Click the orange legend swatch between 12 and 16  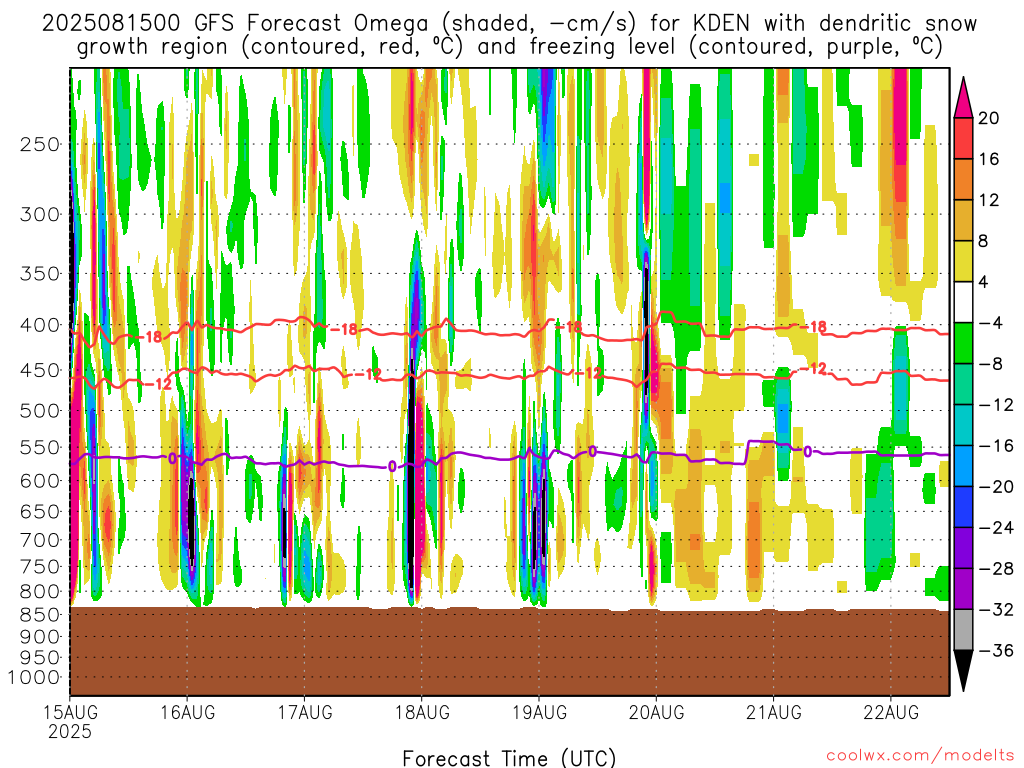tap(963, 179)
